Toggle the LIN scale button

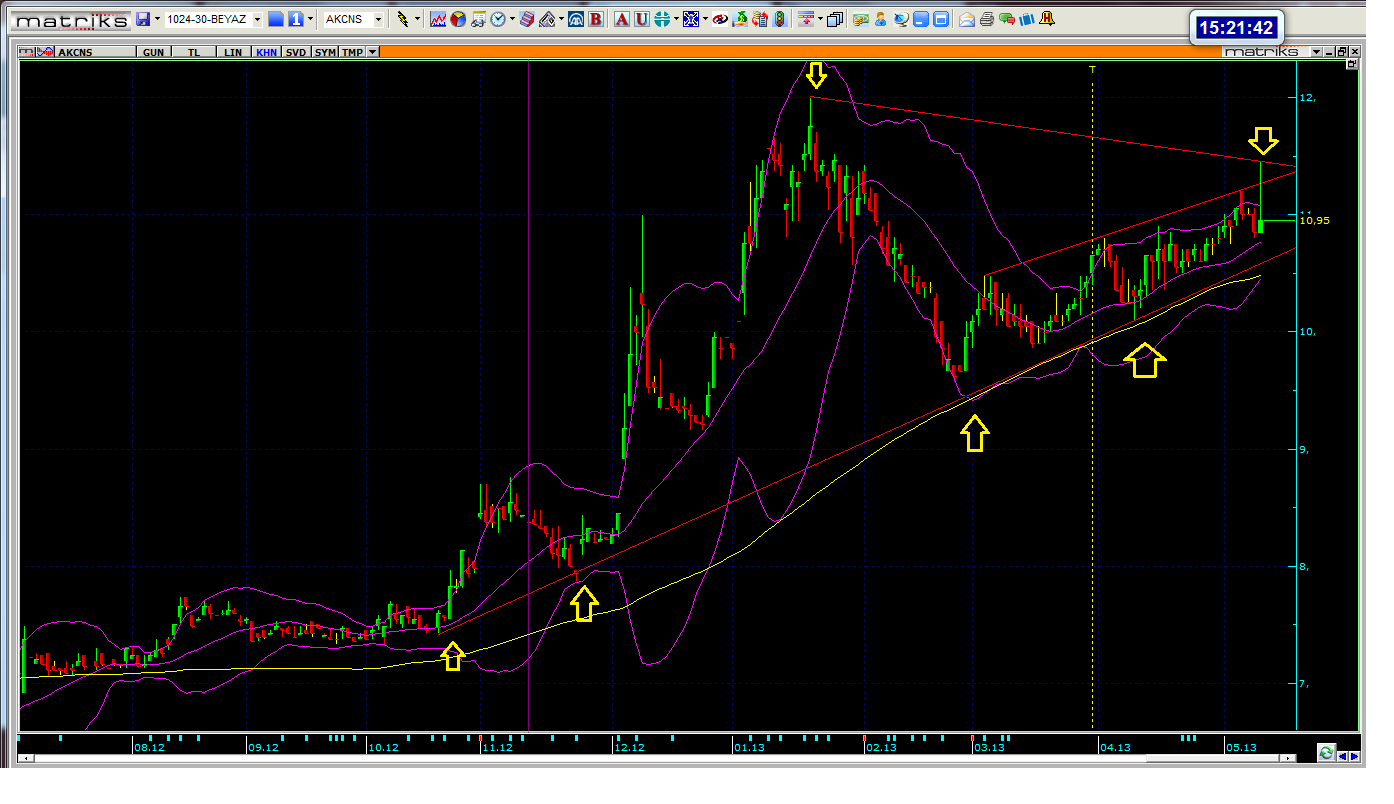tap(233, 52)
